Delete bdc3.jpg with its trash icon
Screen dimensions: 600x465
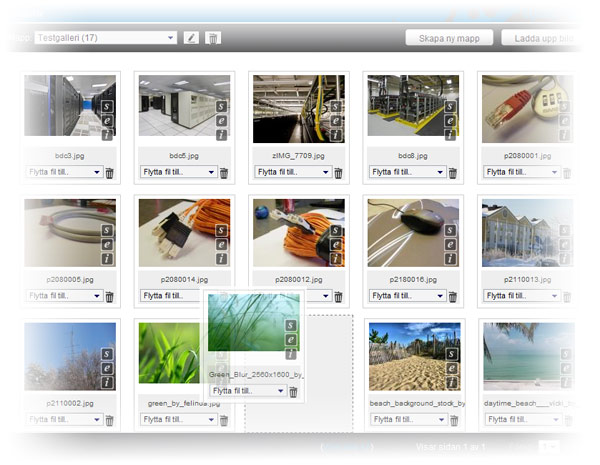coord(109,173)
